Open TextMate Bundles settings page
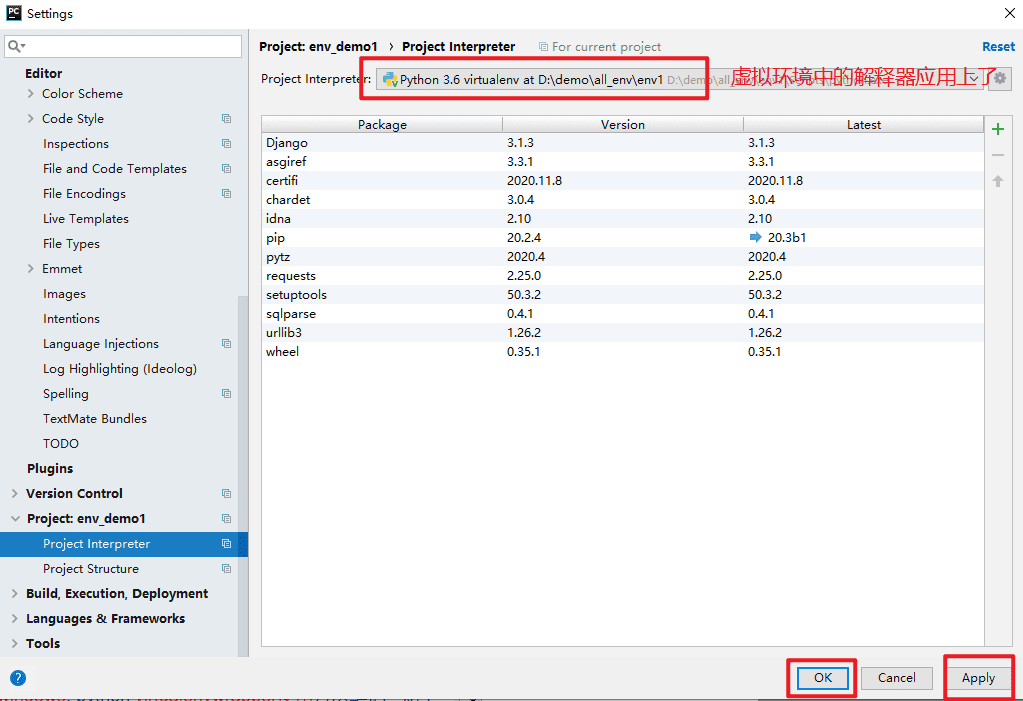The width and height of the screenshot is (1023, 701). (95, 418)
